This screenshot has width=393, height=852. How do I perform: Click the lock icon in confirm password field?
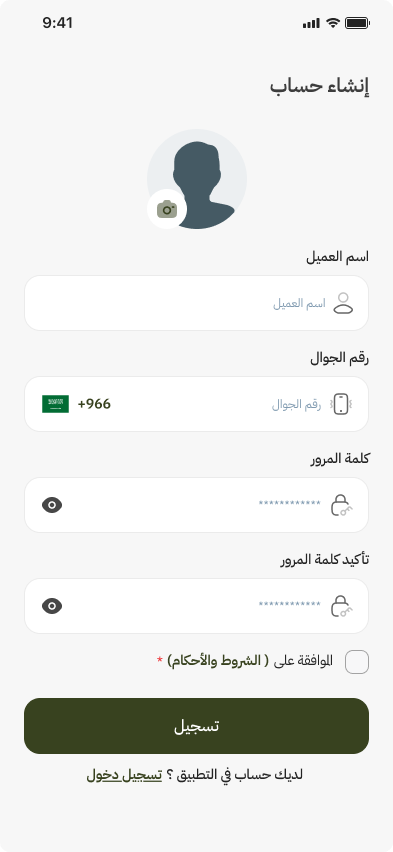click(x=341, y=606)
